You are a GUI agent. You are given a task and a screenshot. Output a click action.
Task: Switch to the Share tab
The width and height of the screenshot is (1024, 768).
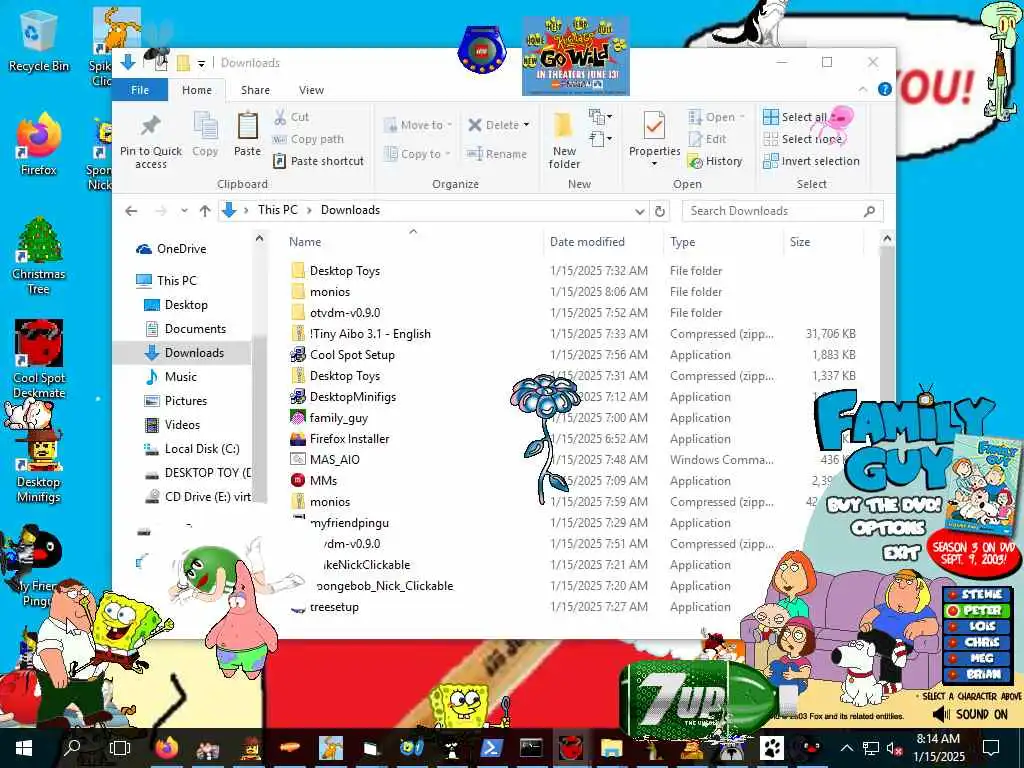pos(255,89)
